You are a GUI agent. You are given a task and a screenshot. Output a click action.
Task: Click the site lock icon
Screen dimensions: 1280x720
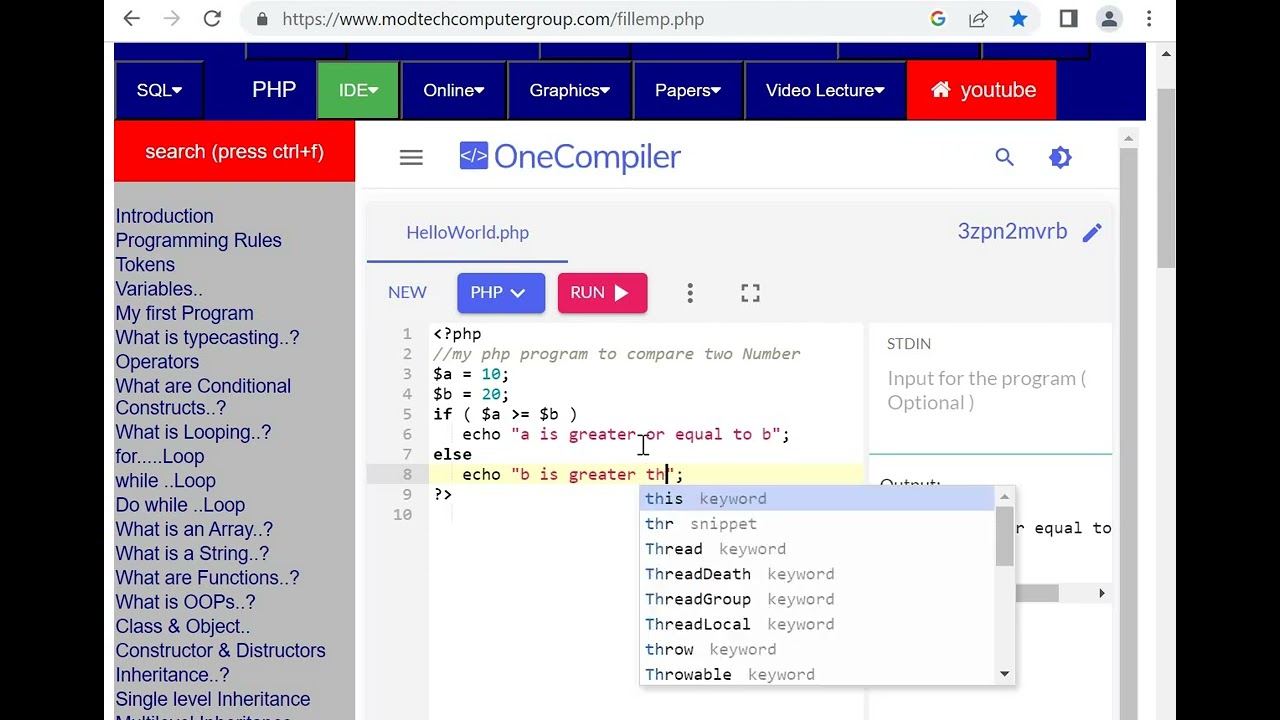263,19
